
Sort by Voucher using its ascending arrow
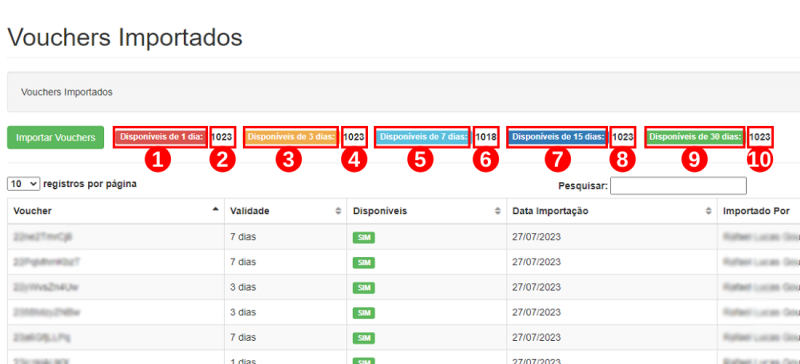(215, 209)
